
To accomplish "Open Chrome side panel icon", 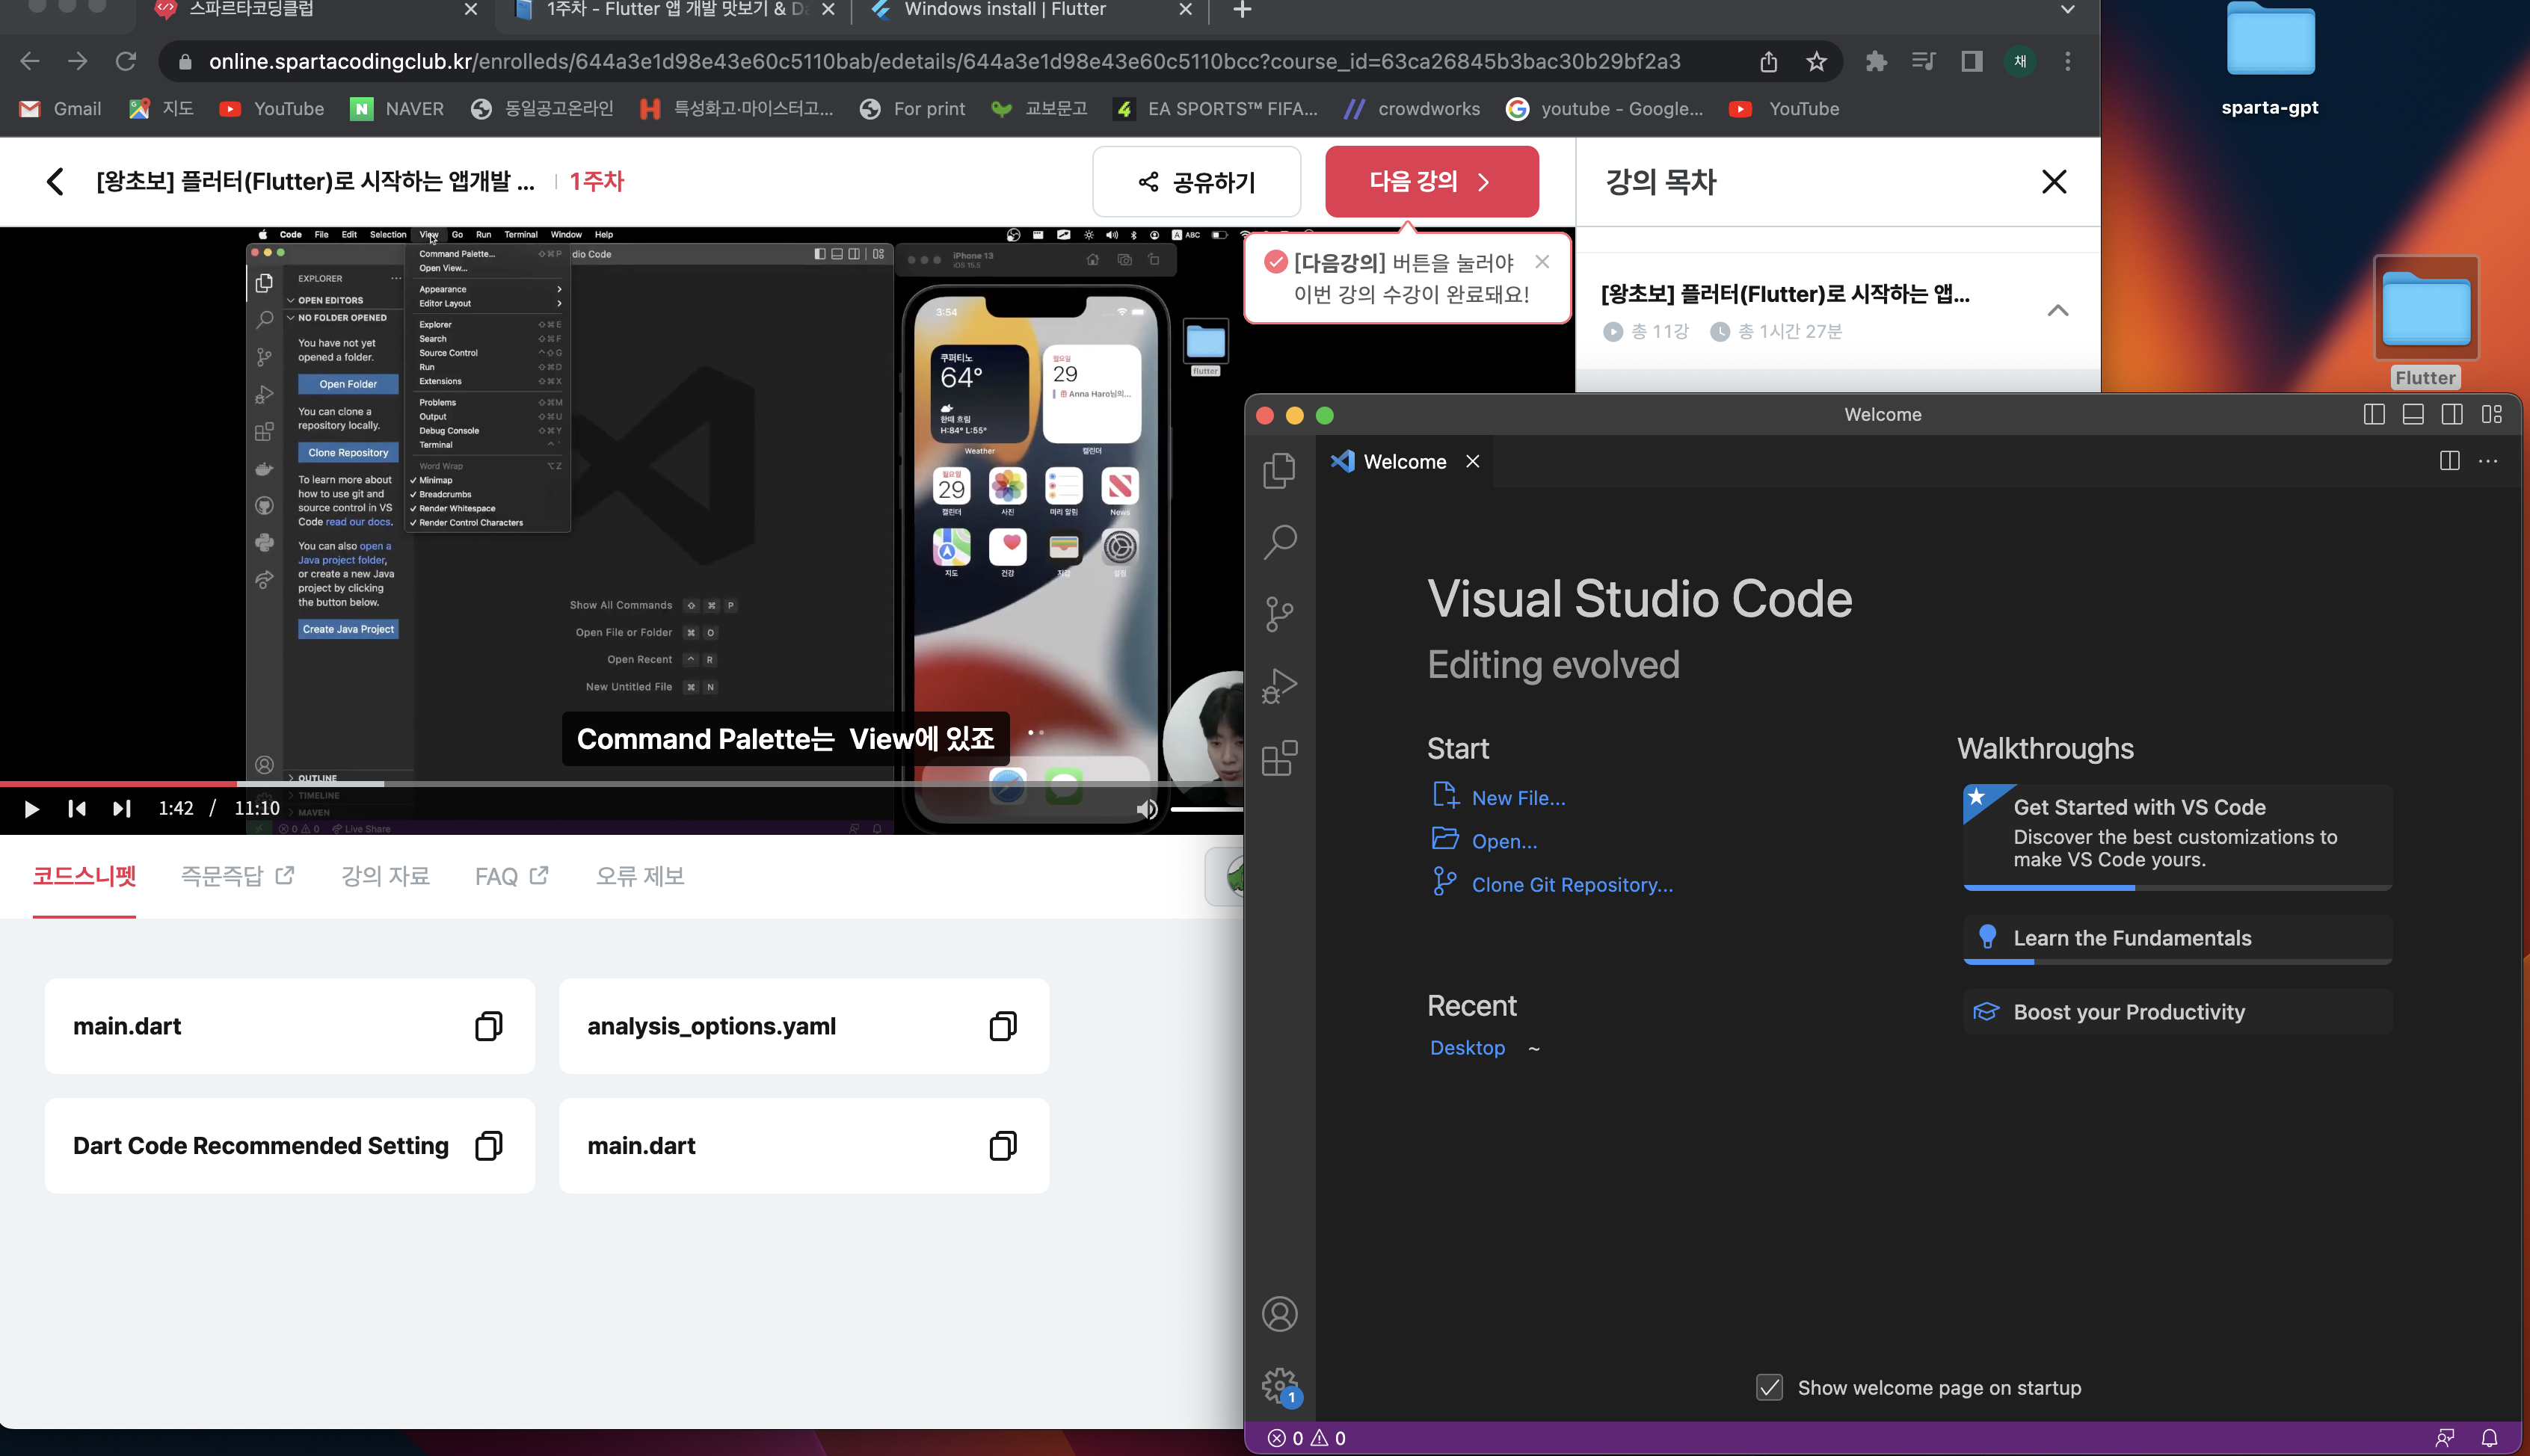I will [1971, 62].
